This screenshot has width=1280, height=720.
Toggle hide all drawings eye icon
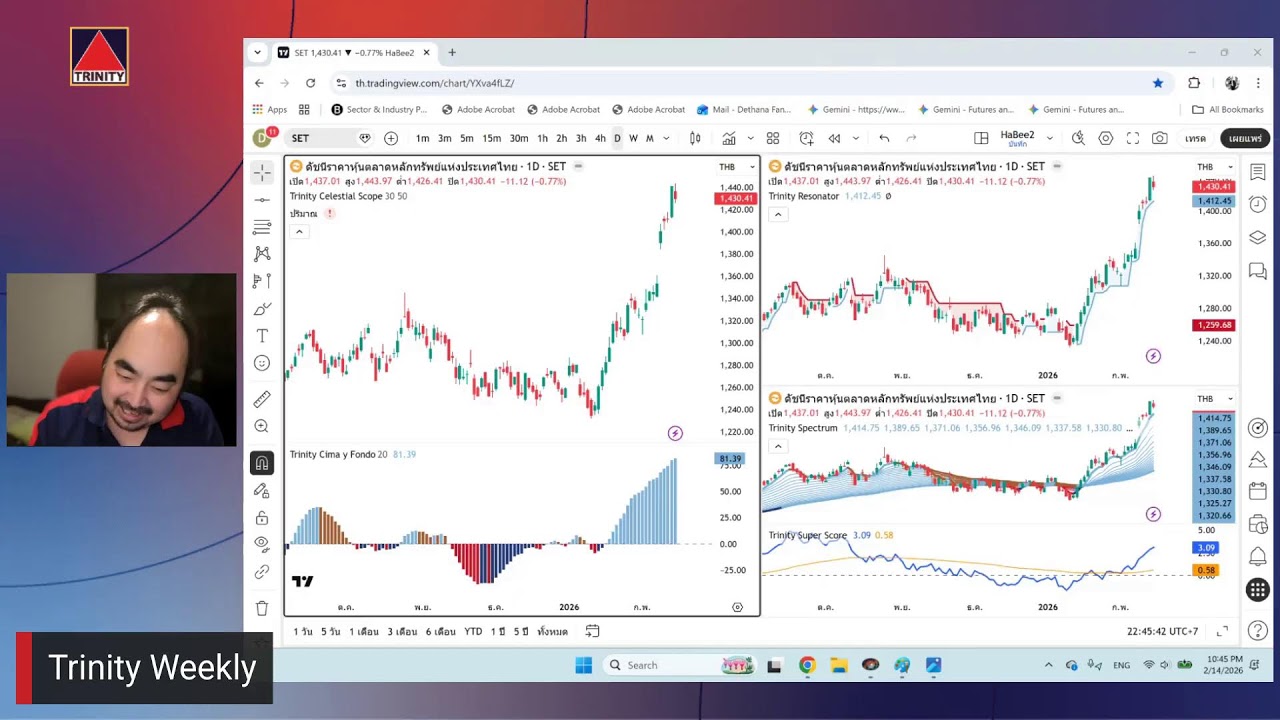(262, 544)
